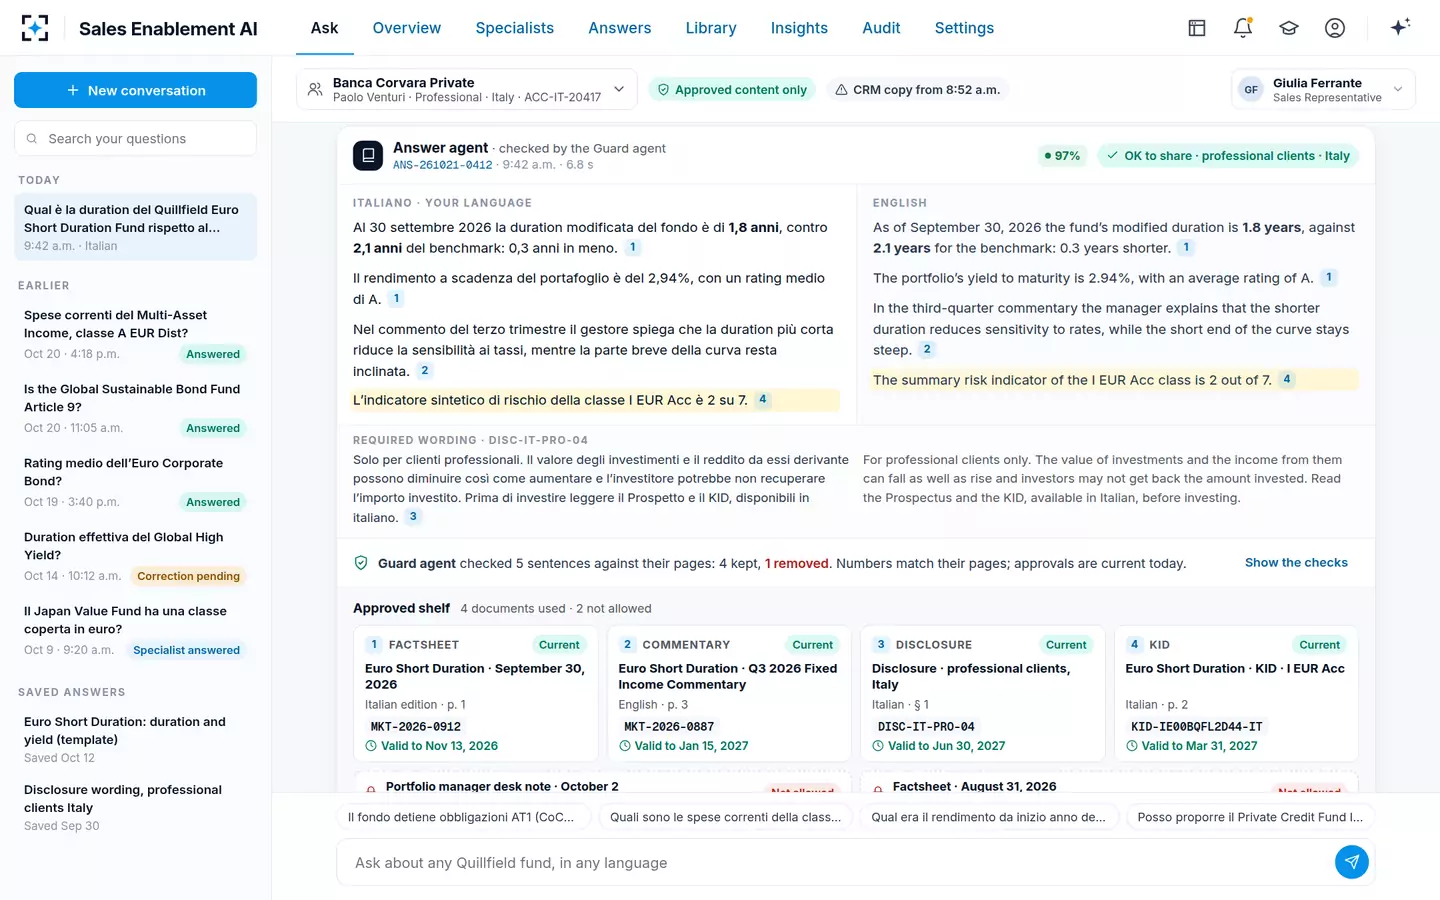Open citation 2 after the English commentary sentence
1440x900 pixels.
coord(927,349)
